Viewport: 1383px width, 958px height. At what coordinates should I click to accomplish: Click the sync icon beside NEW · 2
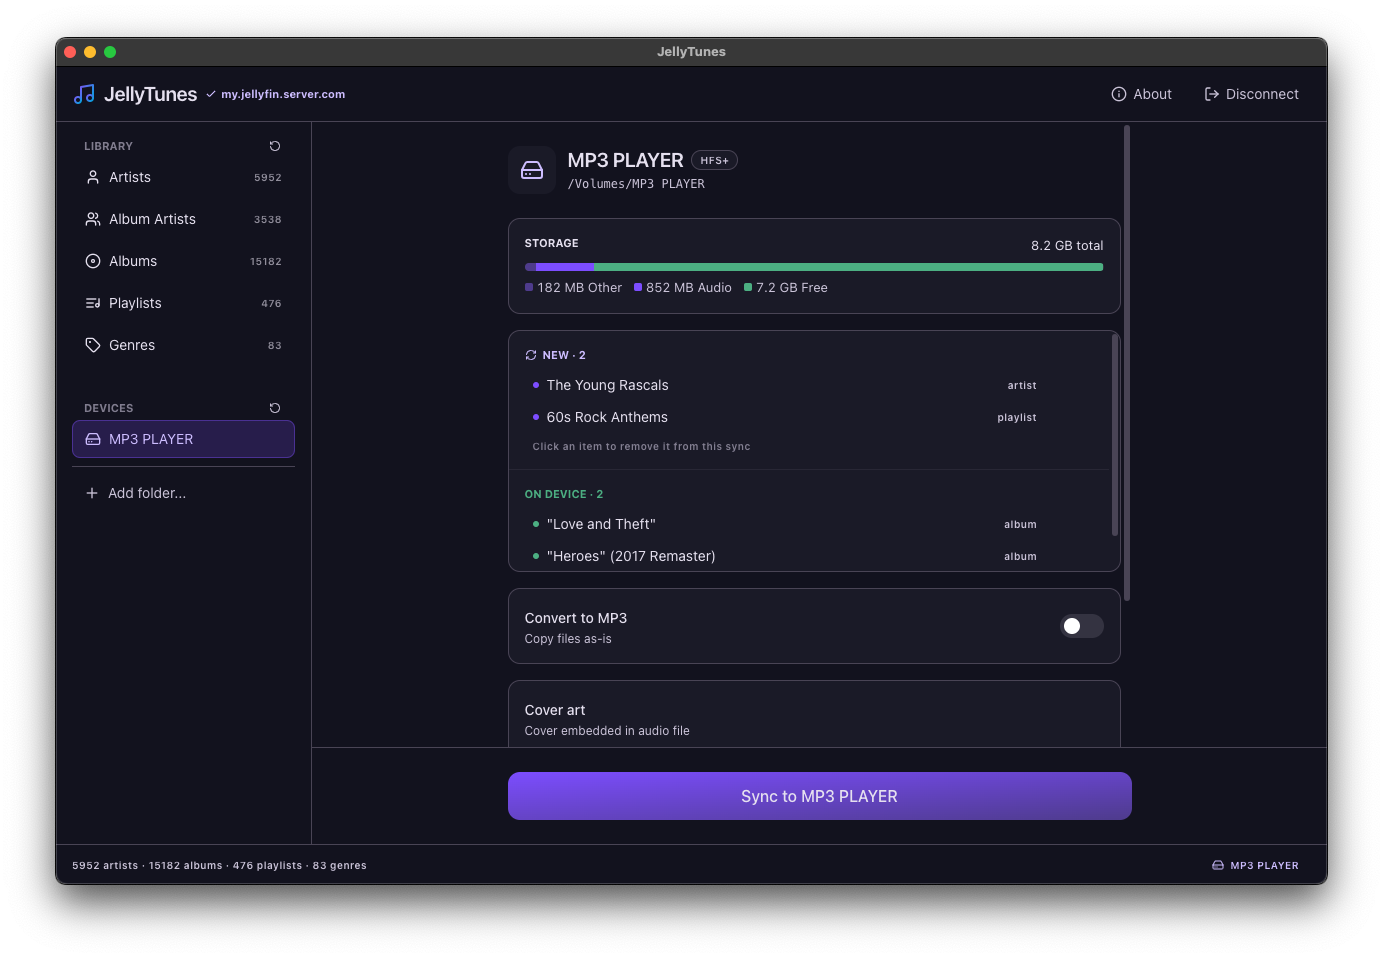[x=531, y=355]
